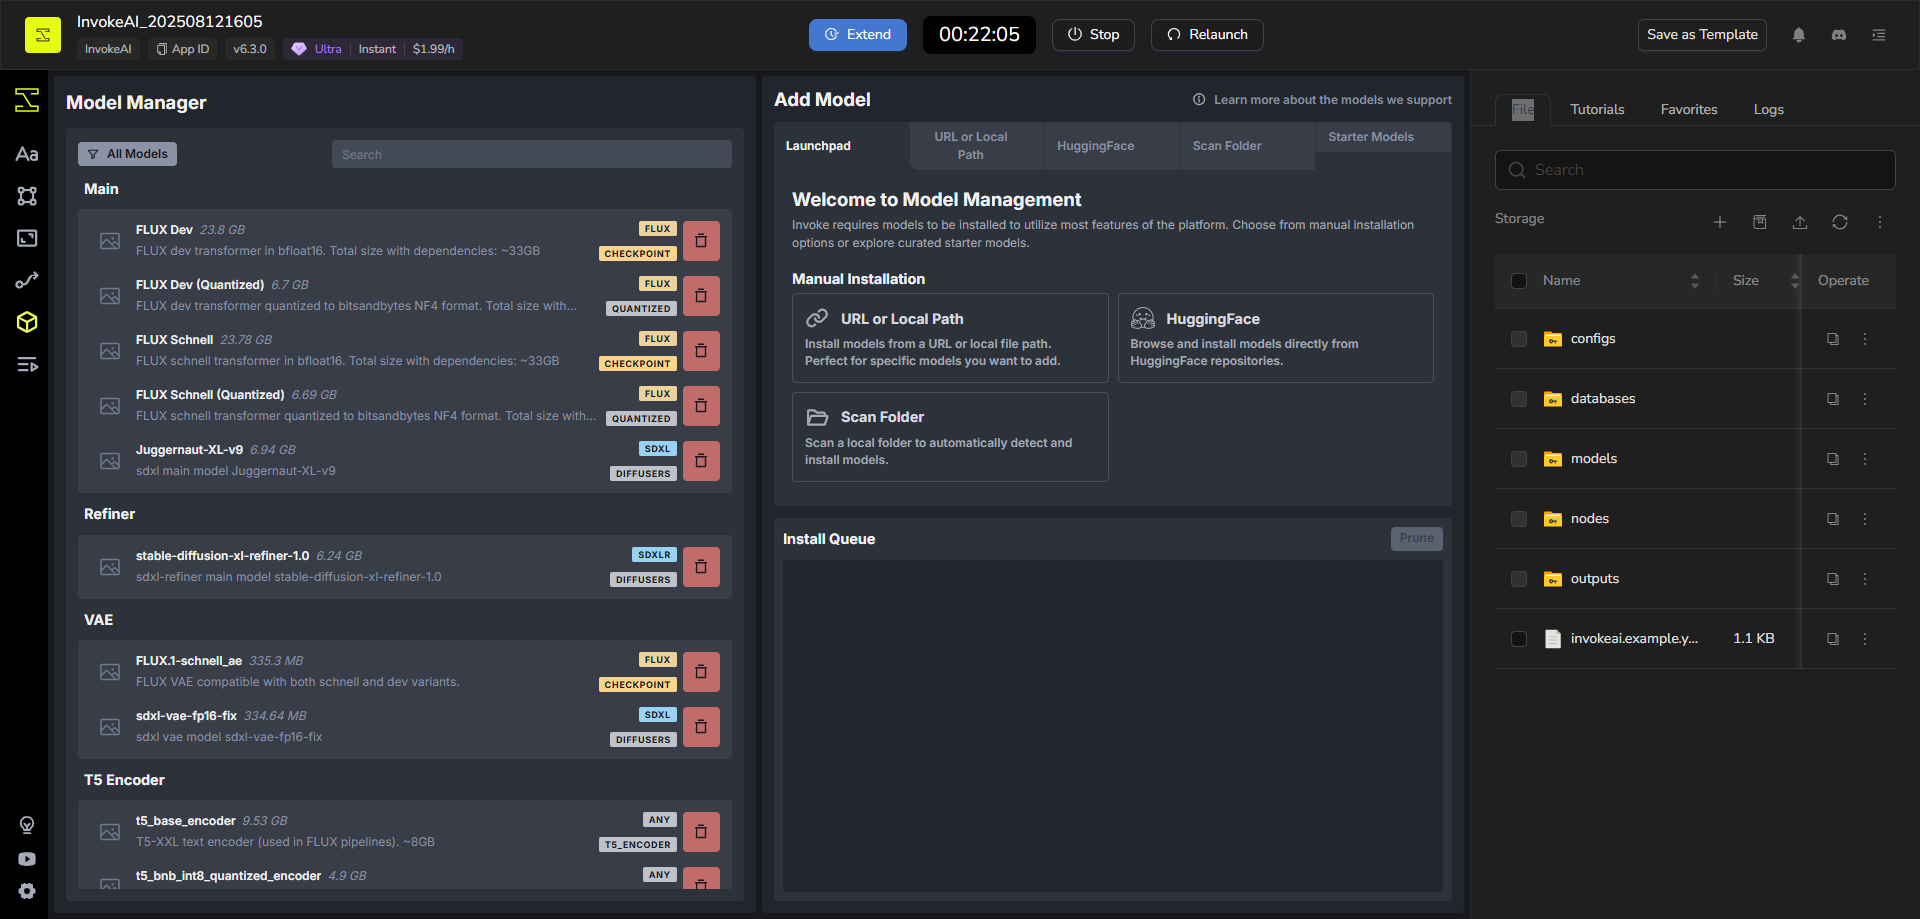Screen dimensions: 1920x919
Task: Copy the App ID
Action: click(183, 49)
